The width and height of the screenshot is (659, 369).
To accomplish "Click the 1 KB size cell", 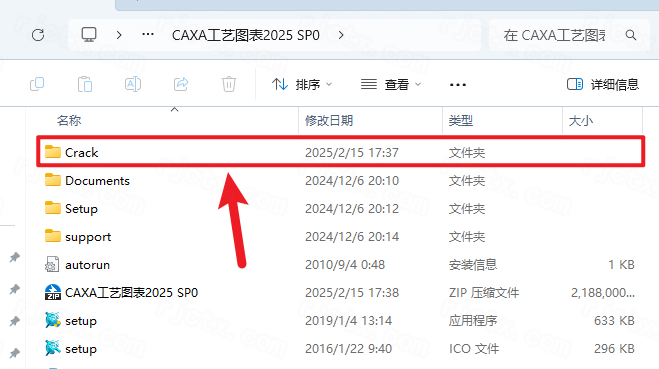I will [x=621, y=265].
